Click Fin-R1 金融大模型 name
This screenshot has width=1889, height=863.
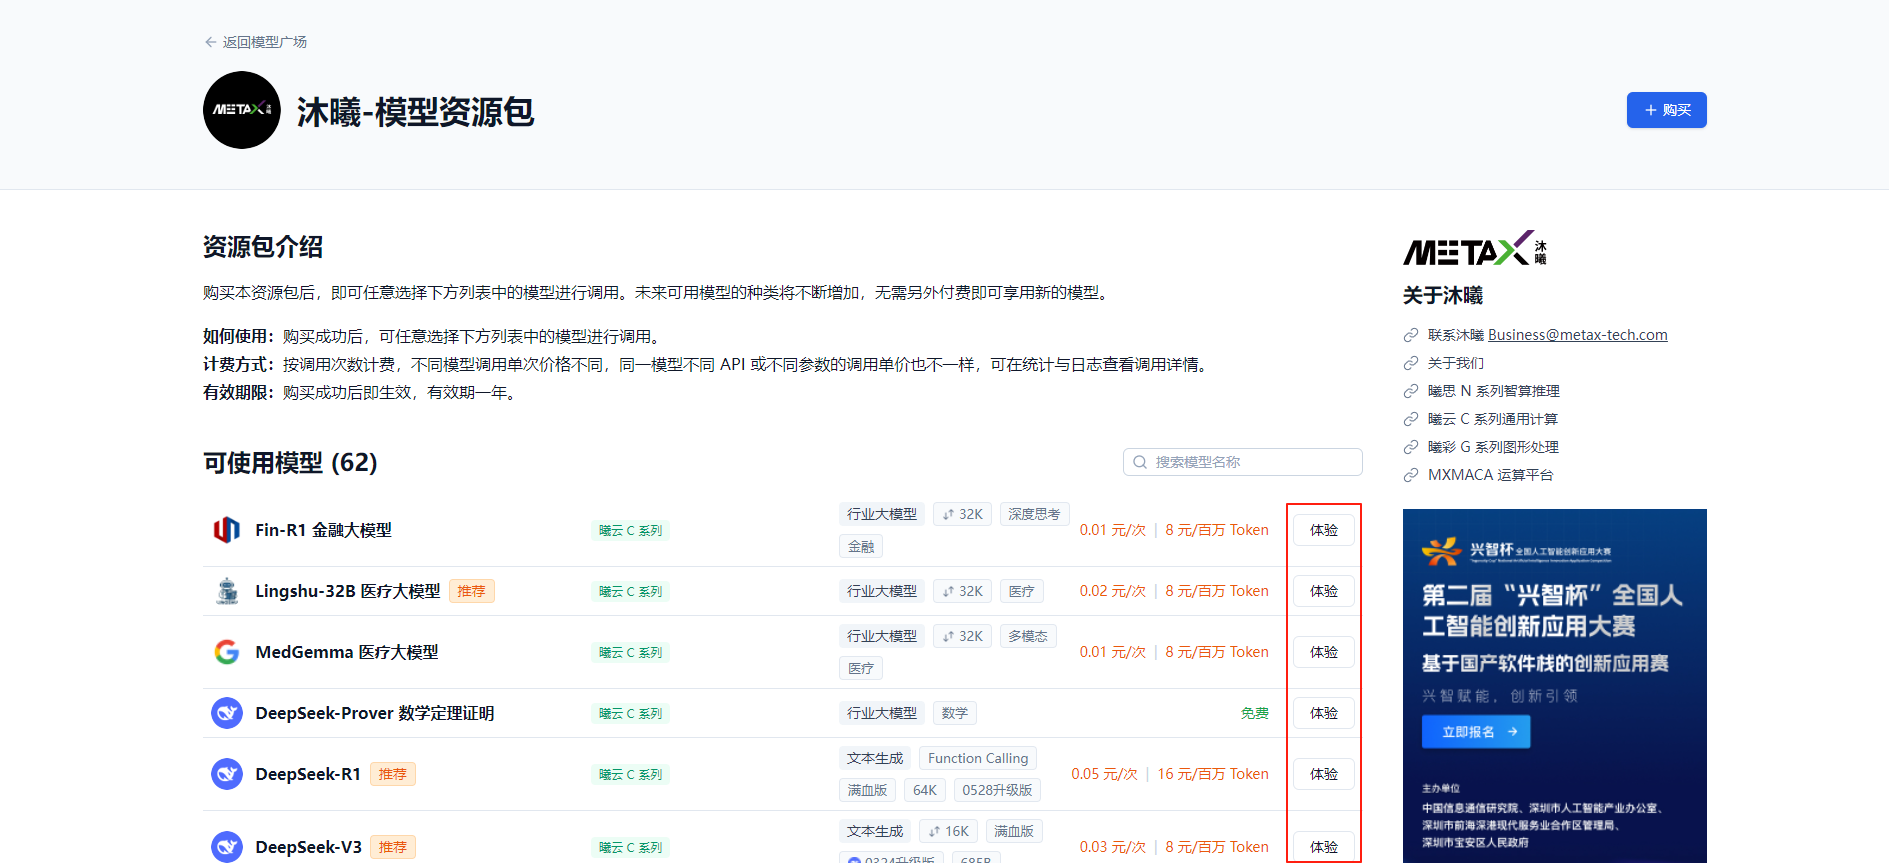coord(323,530)
